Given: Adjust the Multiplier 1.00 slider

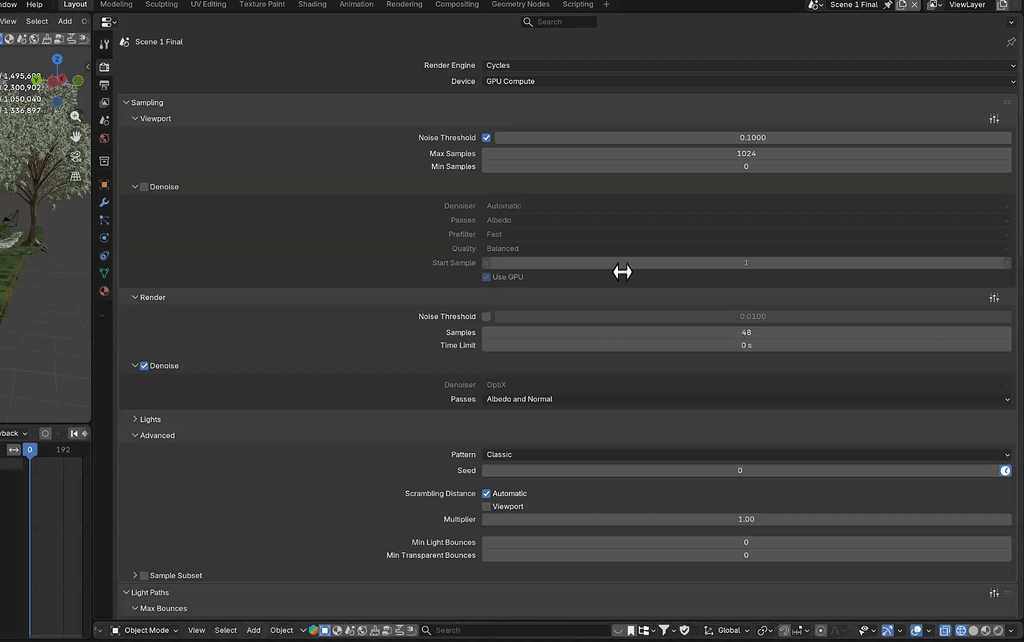Looking at the screenshot, I should tap(746, 520).
